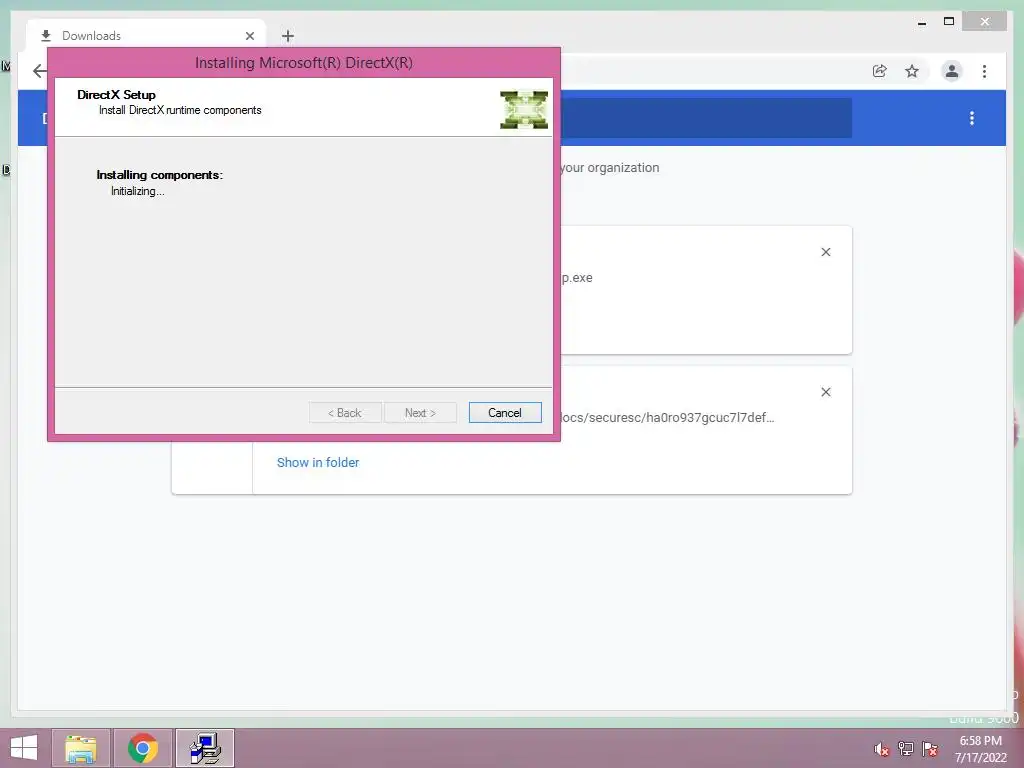The image size is (1024, 768).
Task: Open the docs/securesc download URL
Action: [667, 417]
